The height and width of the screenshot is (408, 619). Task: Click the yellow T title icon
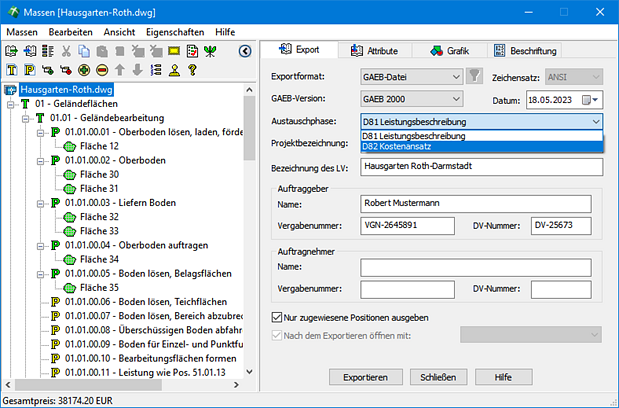click(11, 70)
